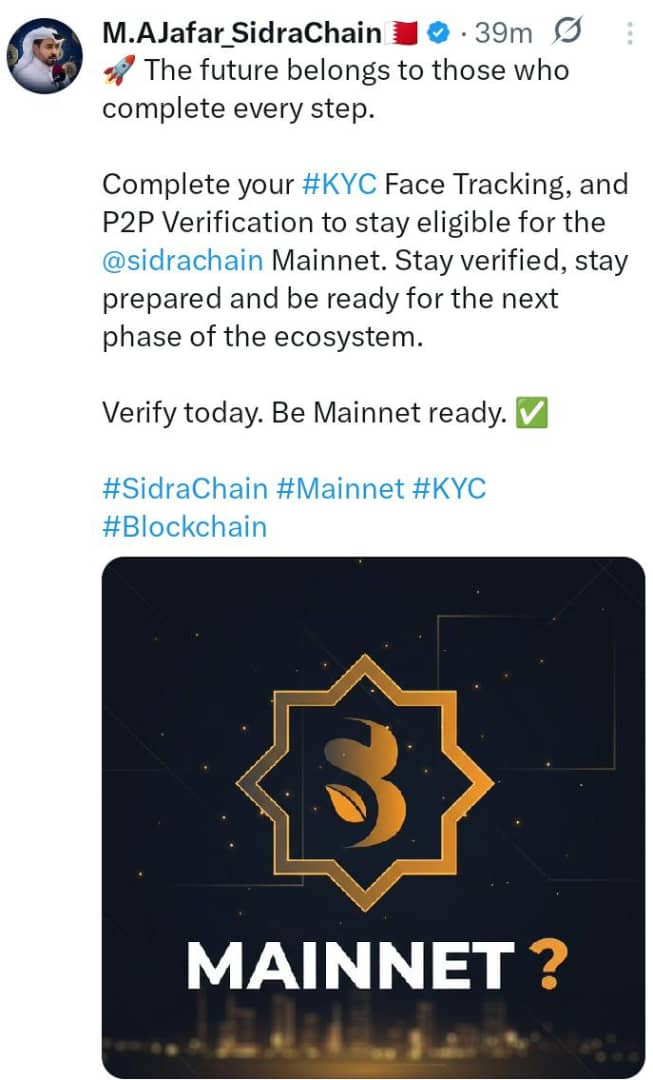Click the rocket emoji at tweet start
The image size is (653, 1080).
coord(119,70)
